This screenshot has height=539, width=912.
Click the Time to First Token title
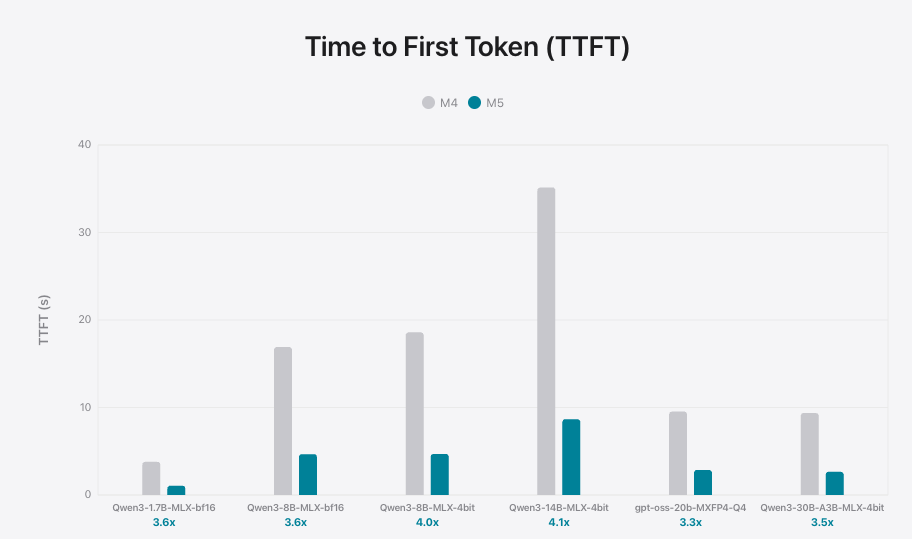[x=467, y=47]
